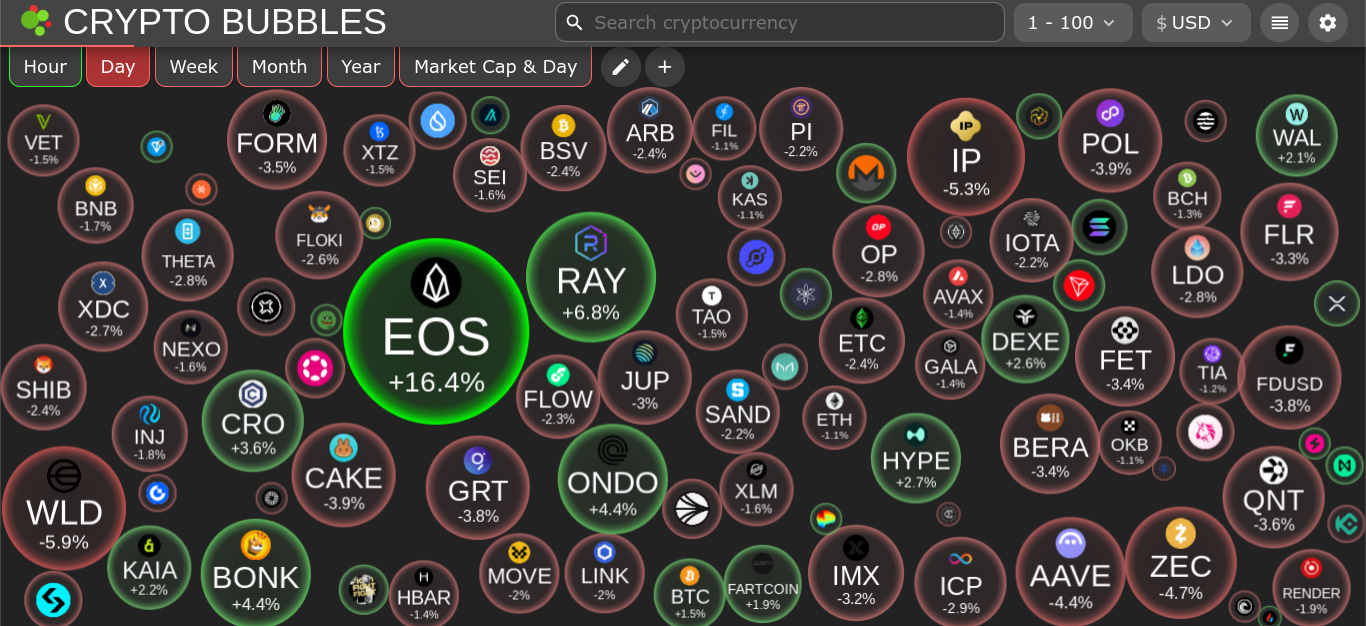This screenshot has width=1366, height=626.
Task: Select the IP bubble
Action: [x=966, y=156]
